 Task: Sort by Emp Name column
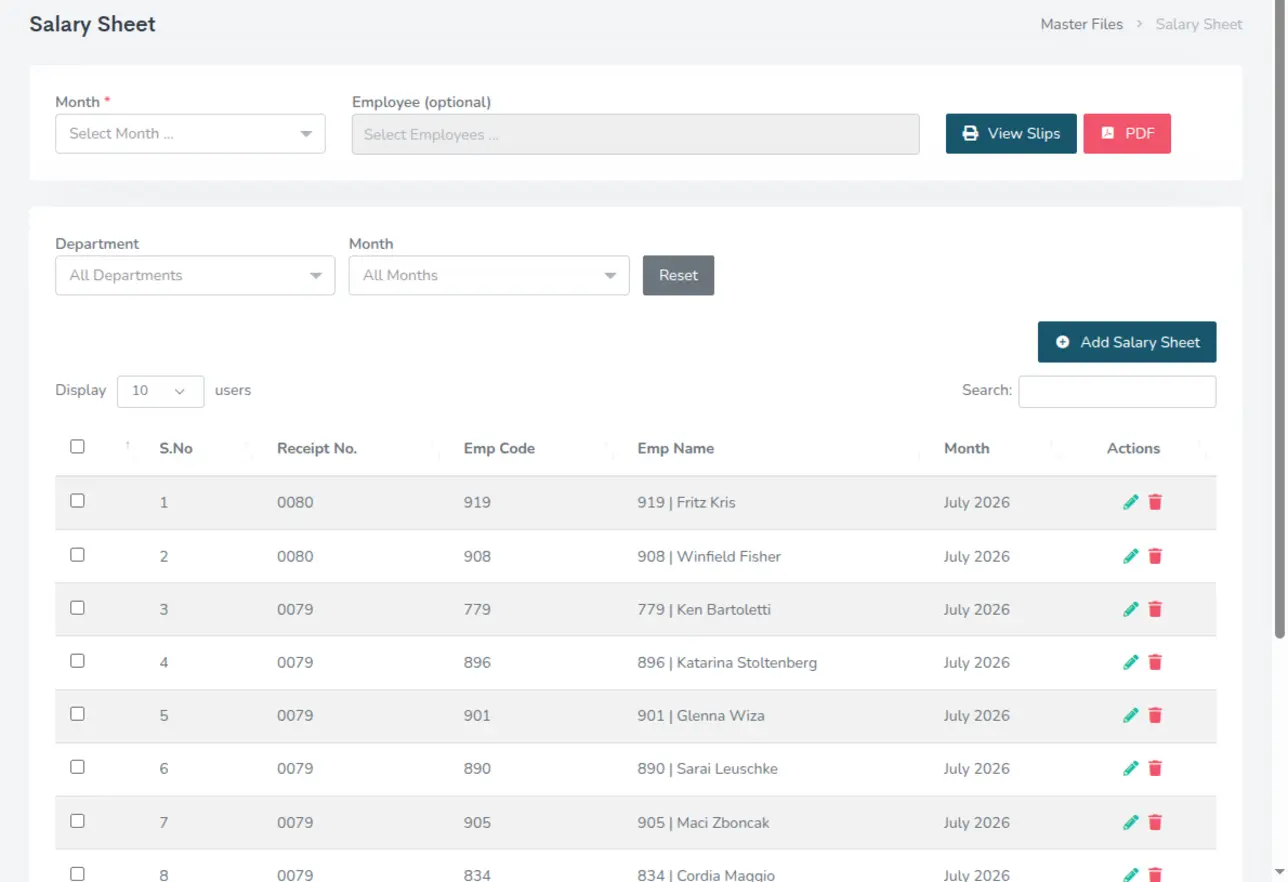click(676, 448)
